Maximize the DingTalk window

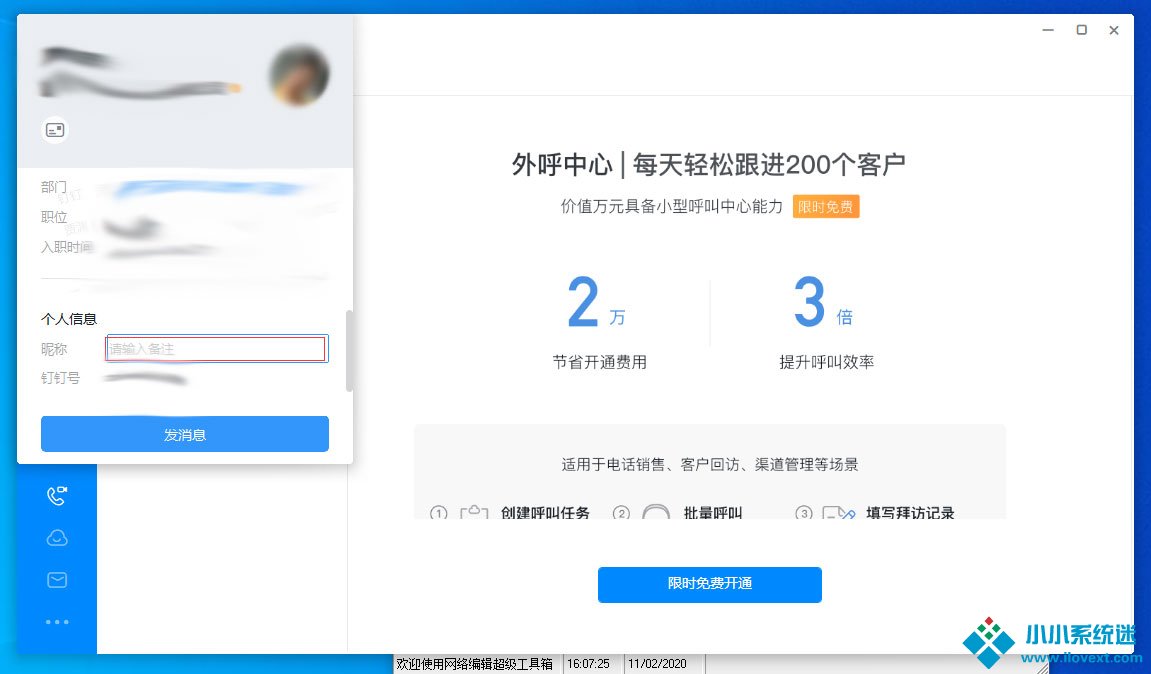[x=1081, y=30]
